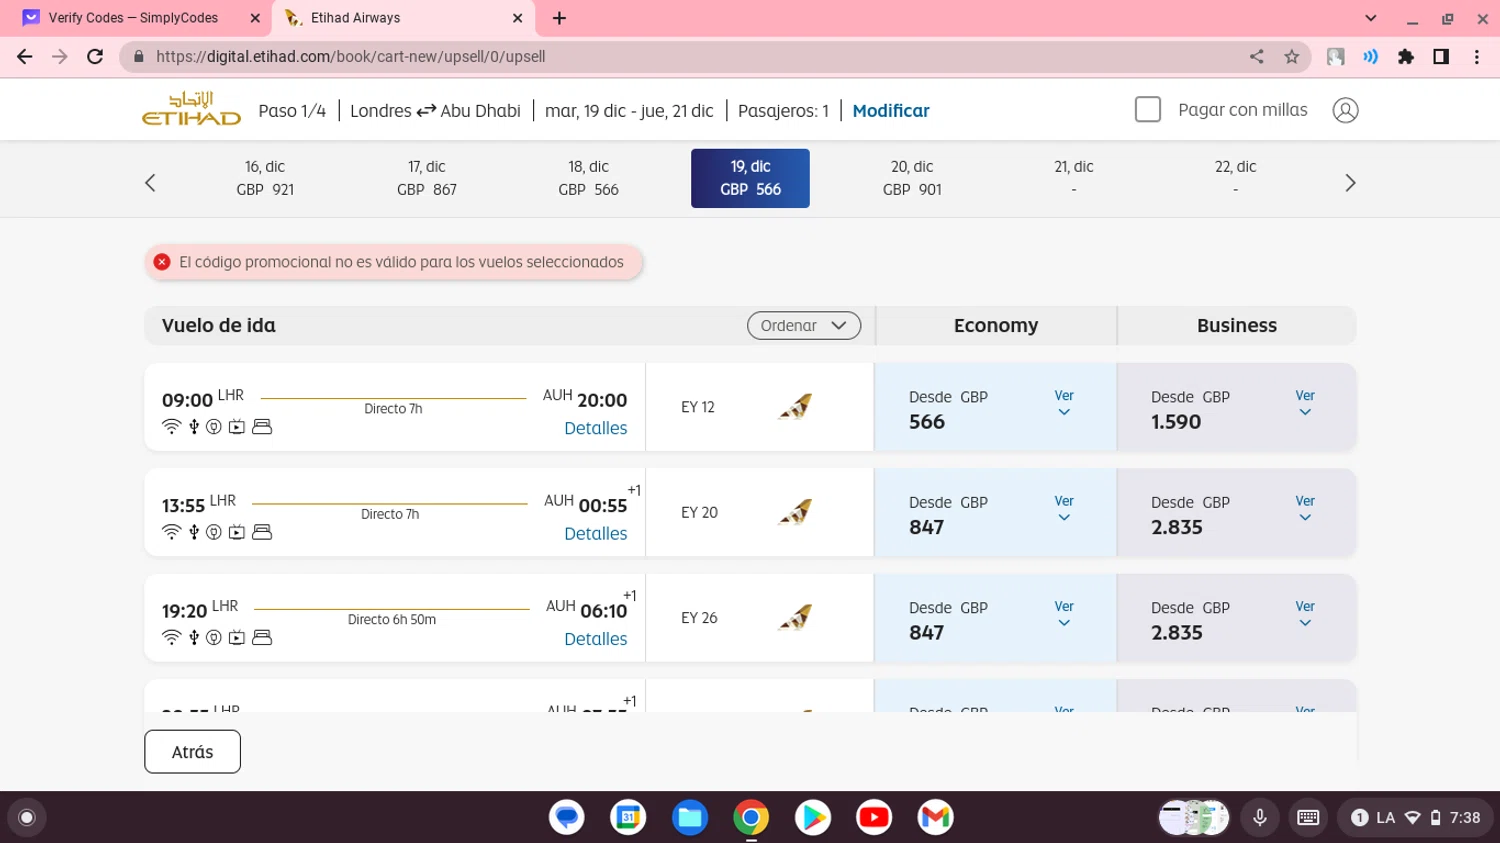Click the Business column header
This screenshot has width=1500, height=843.
point(1237,325)
